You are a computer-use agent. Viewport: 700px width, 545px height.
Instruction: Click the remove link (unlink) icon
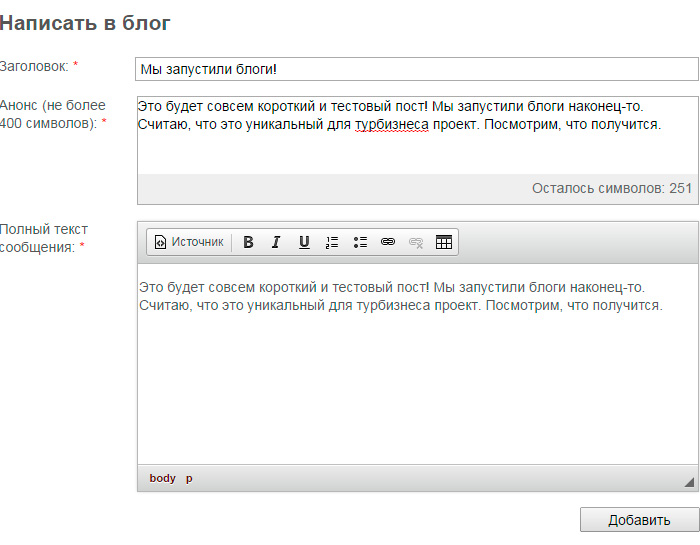(416, 242)
